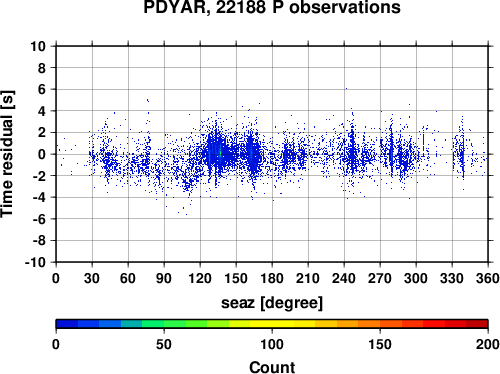Click y-axis tick label '-6'
The height and width of the screenshot is (374, 500).
tap(39, 219)
